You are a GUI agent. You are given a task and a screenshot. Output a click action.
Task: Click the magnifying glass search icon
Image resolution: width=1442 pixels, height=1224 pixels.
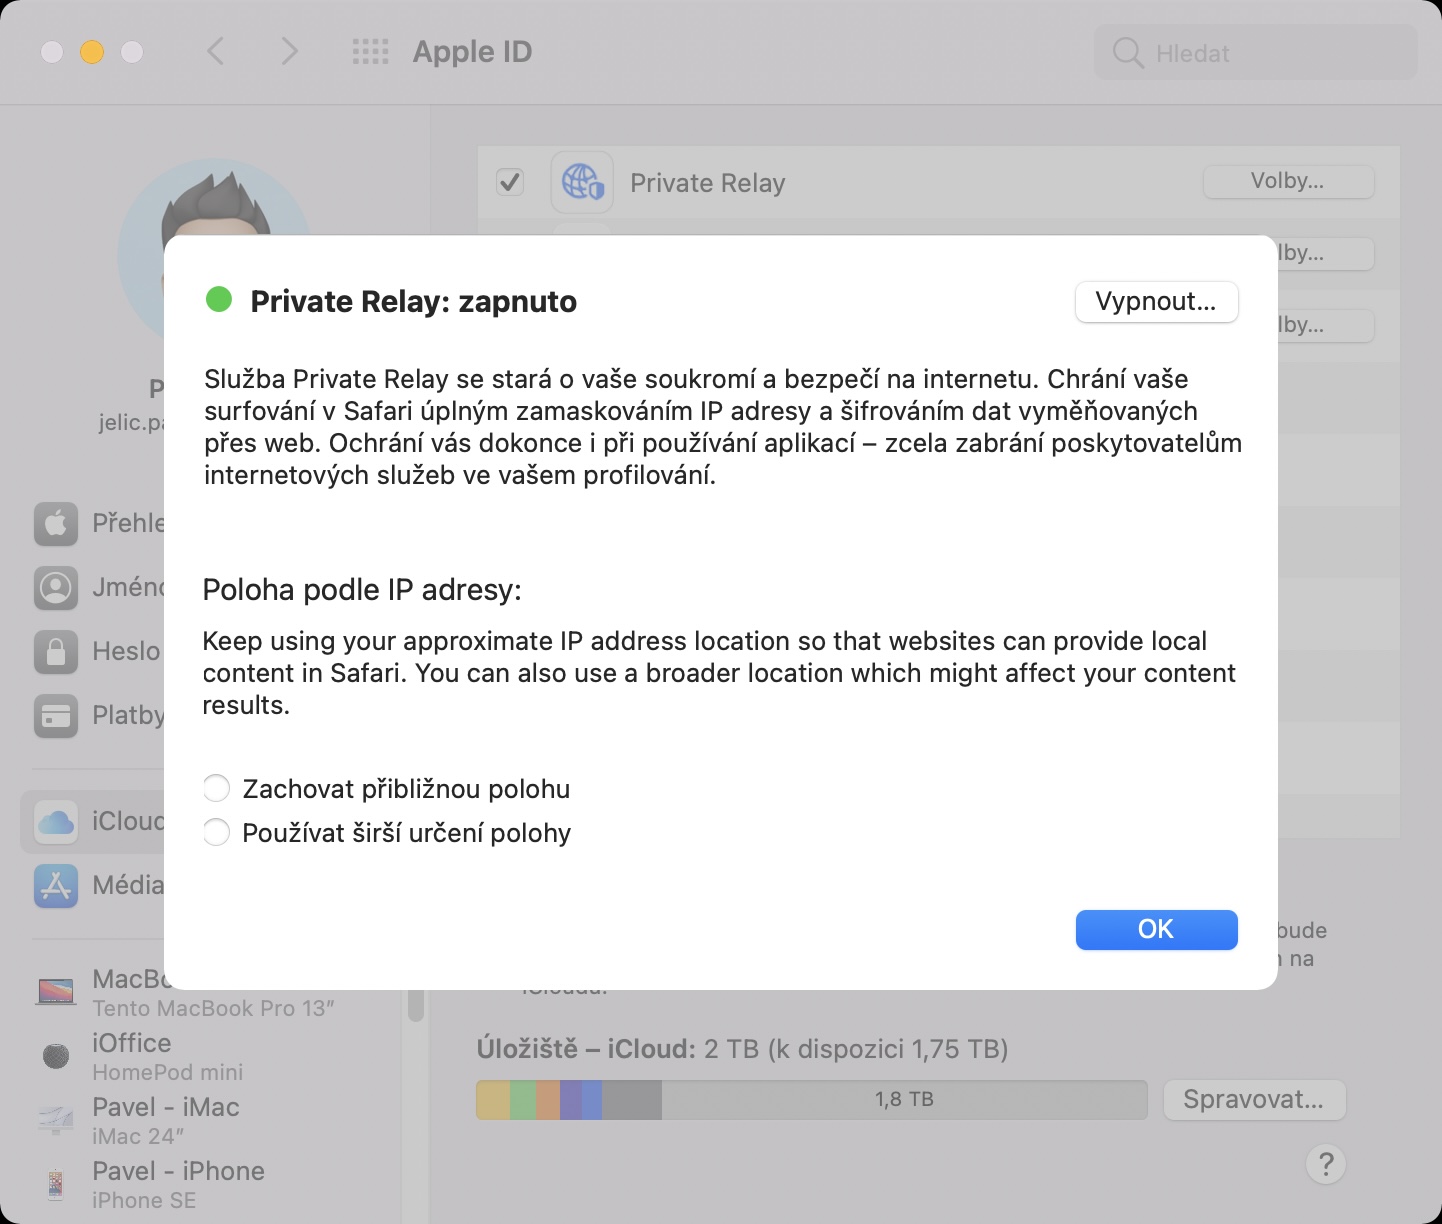(1127, 53)
